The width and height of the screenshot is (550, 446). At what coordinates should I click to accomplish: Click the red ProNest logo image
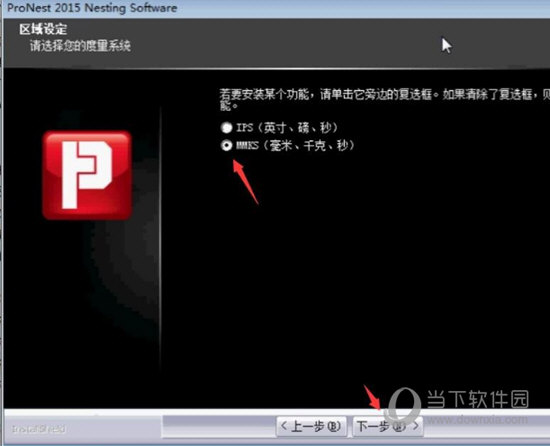tap(87, 175)
